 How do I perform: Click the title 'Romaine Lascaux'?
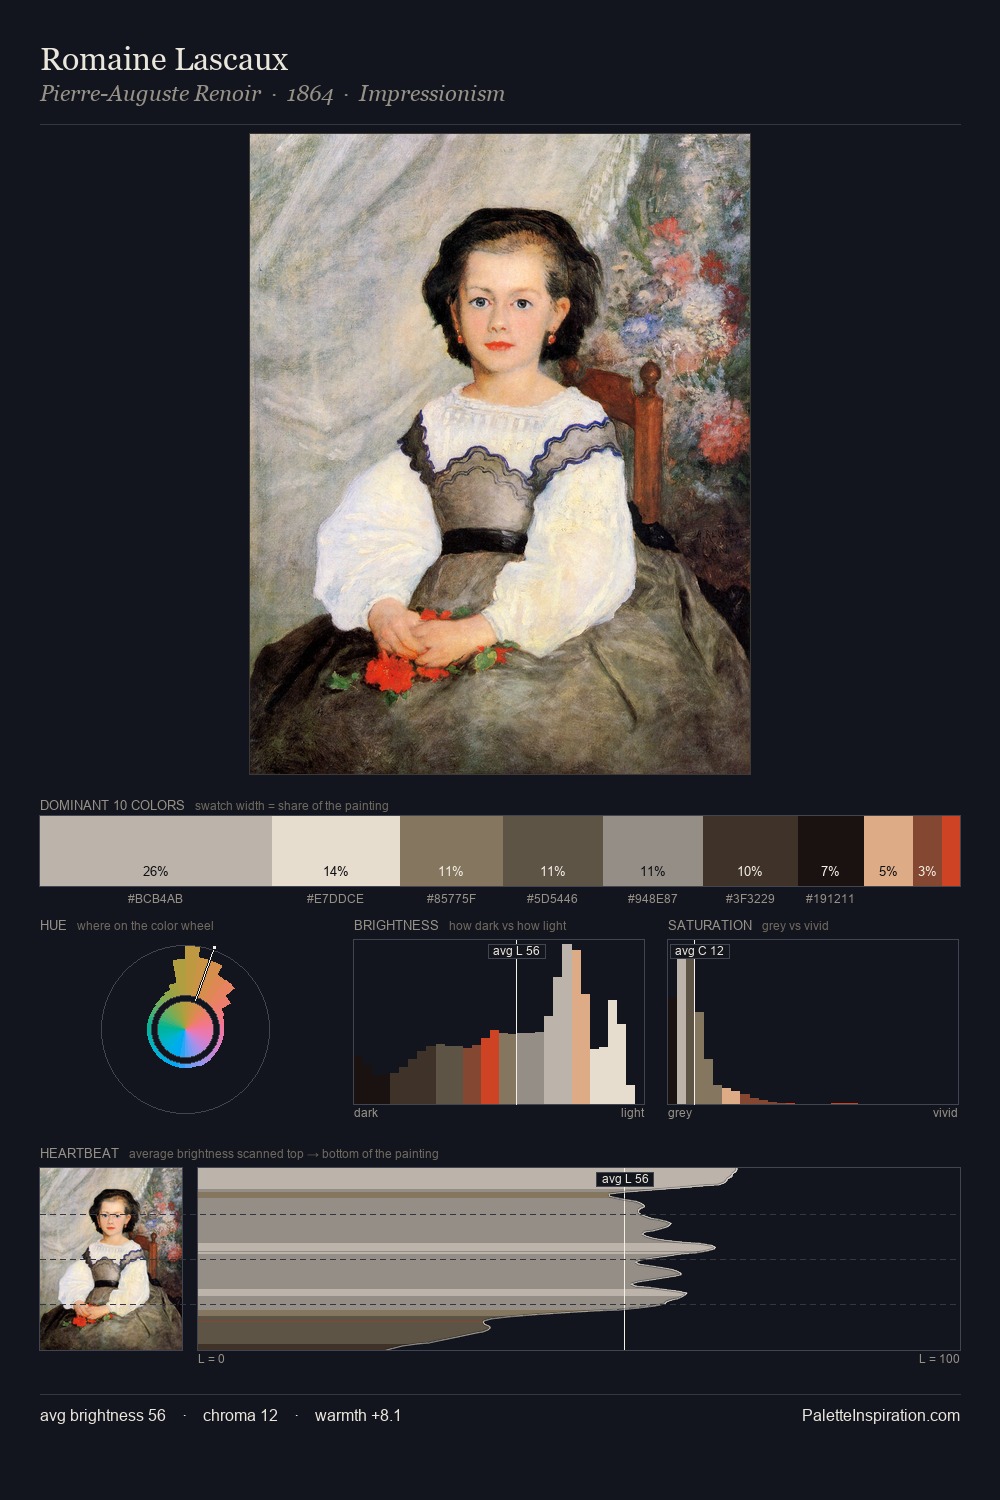[x=164, y=59]
